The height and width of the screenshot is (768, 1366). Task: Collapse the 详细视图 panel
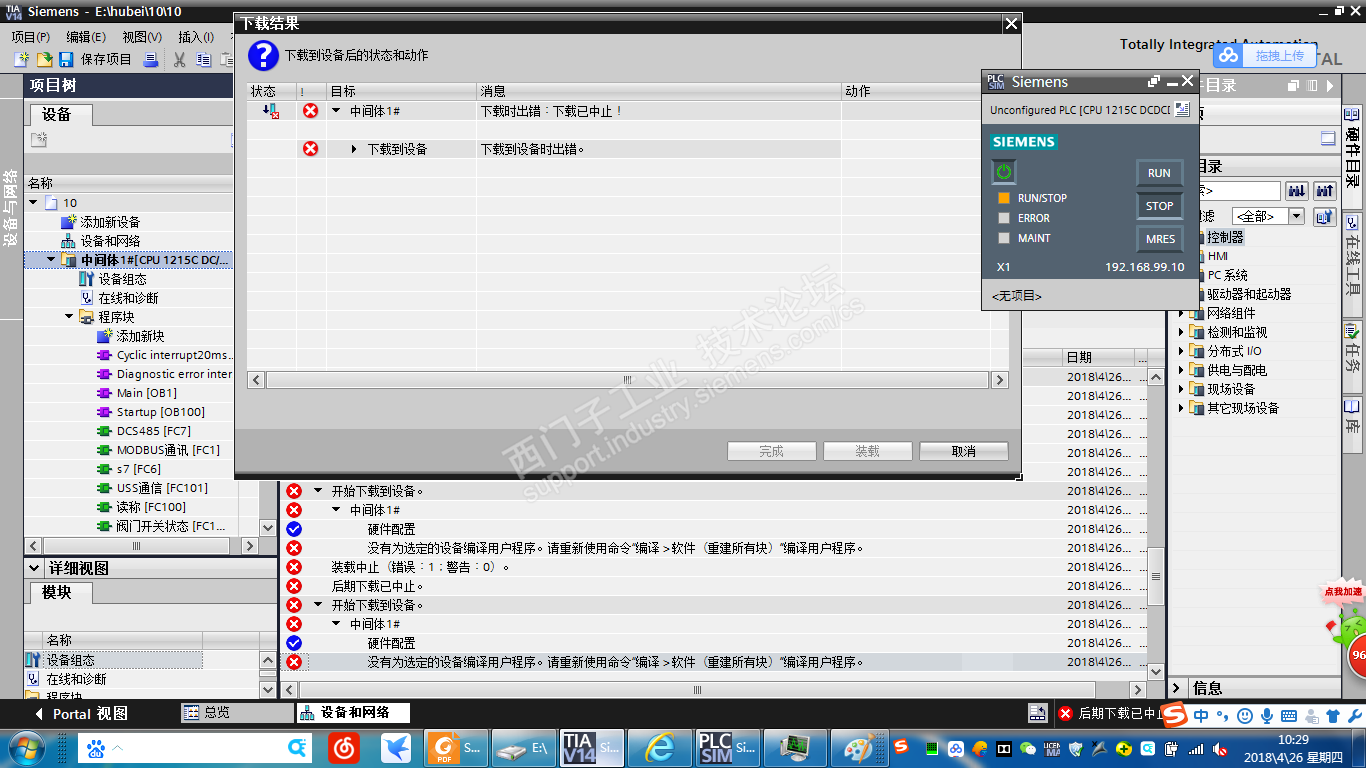[34, 568]
